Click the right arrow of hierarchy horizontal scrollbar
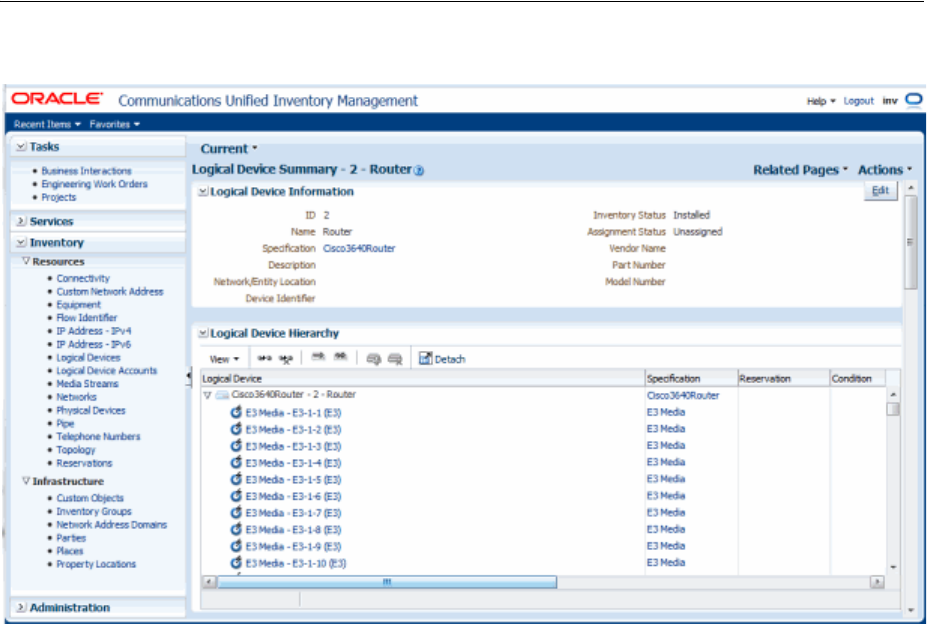The image size is (927, 624). click(877, 582)
